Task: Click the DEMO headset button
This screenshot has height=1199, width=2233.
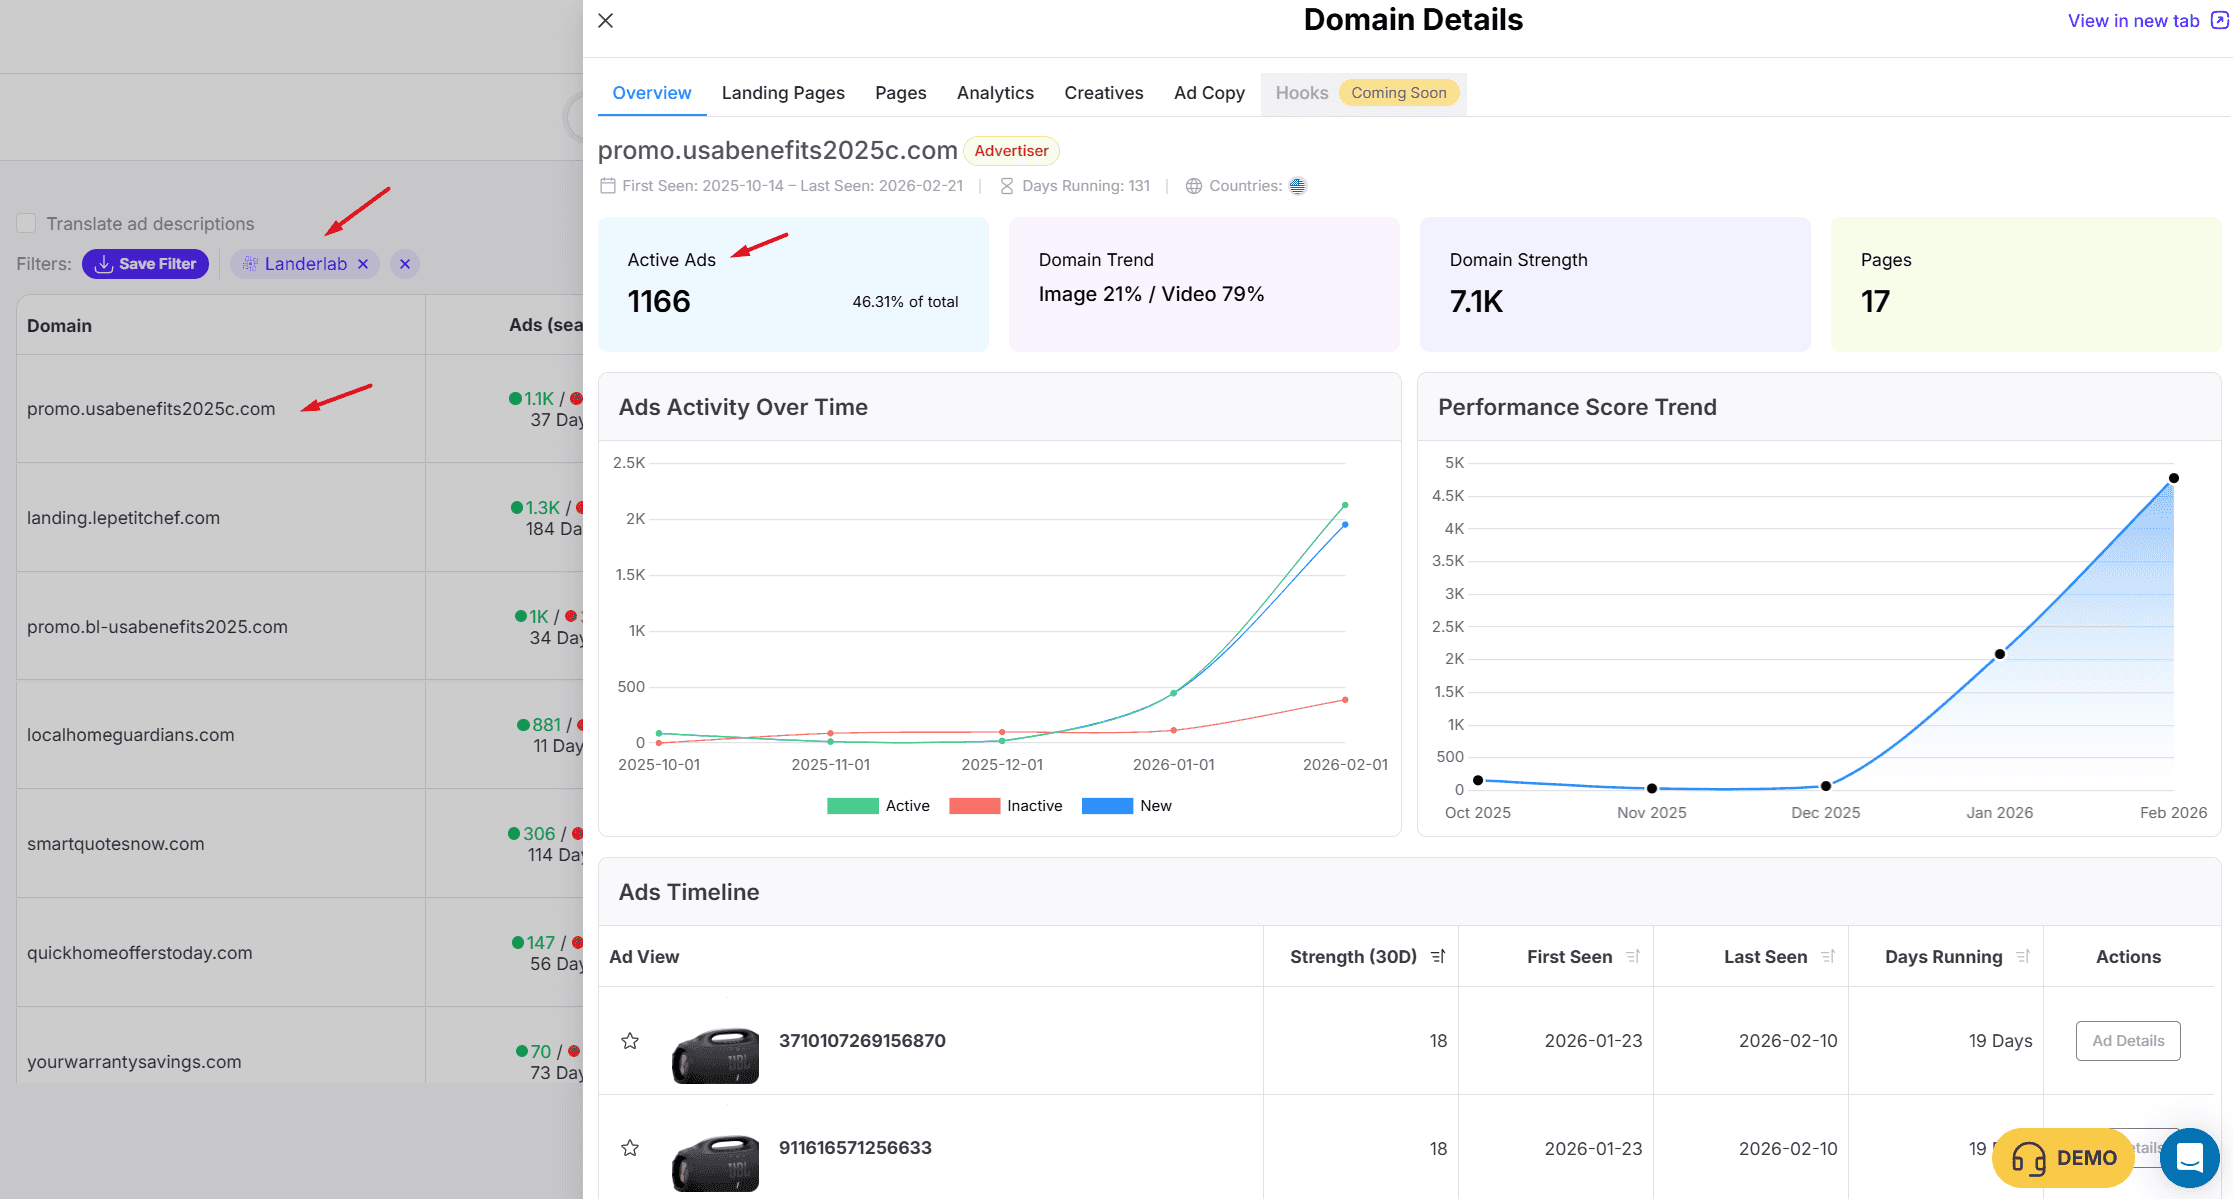Action: pos(2064,1158)
